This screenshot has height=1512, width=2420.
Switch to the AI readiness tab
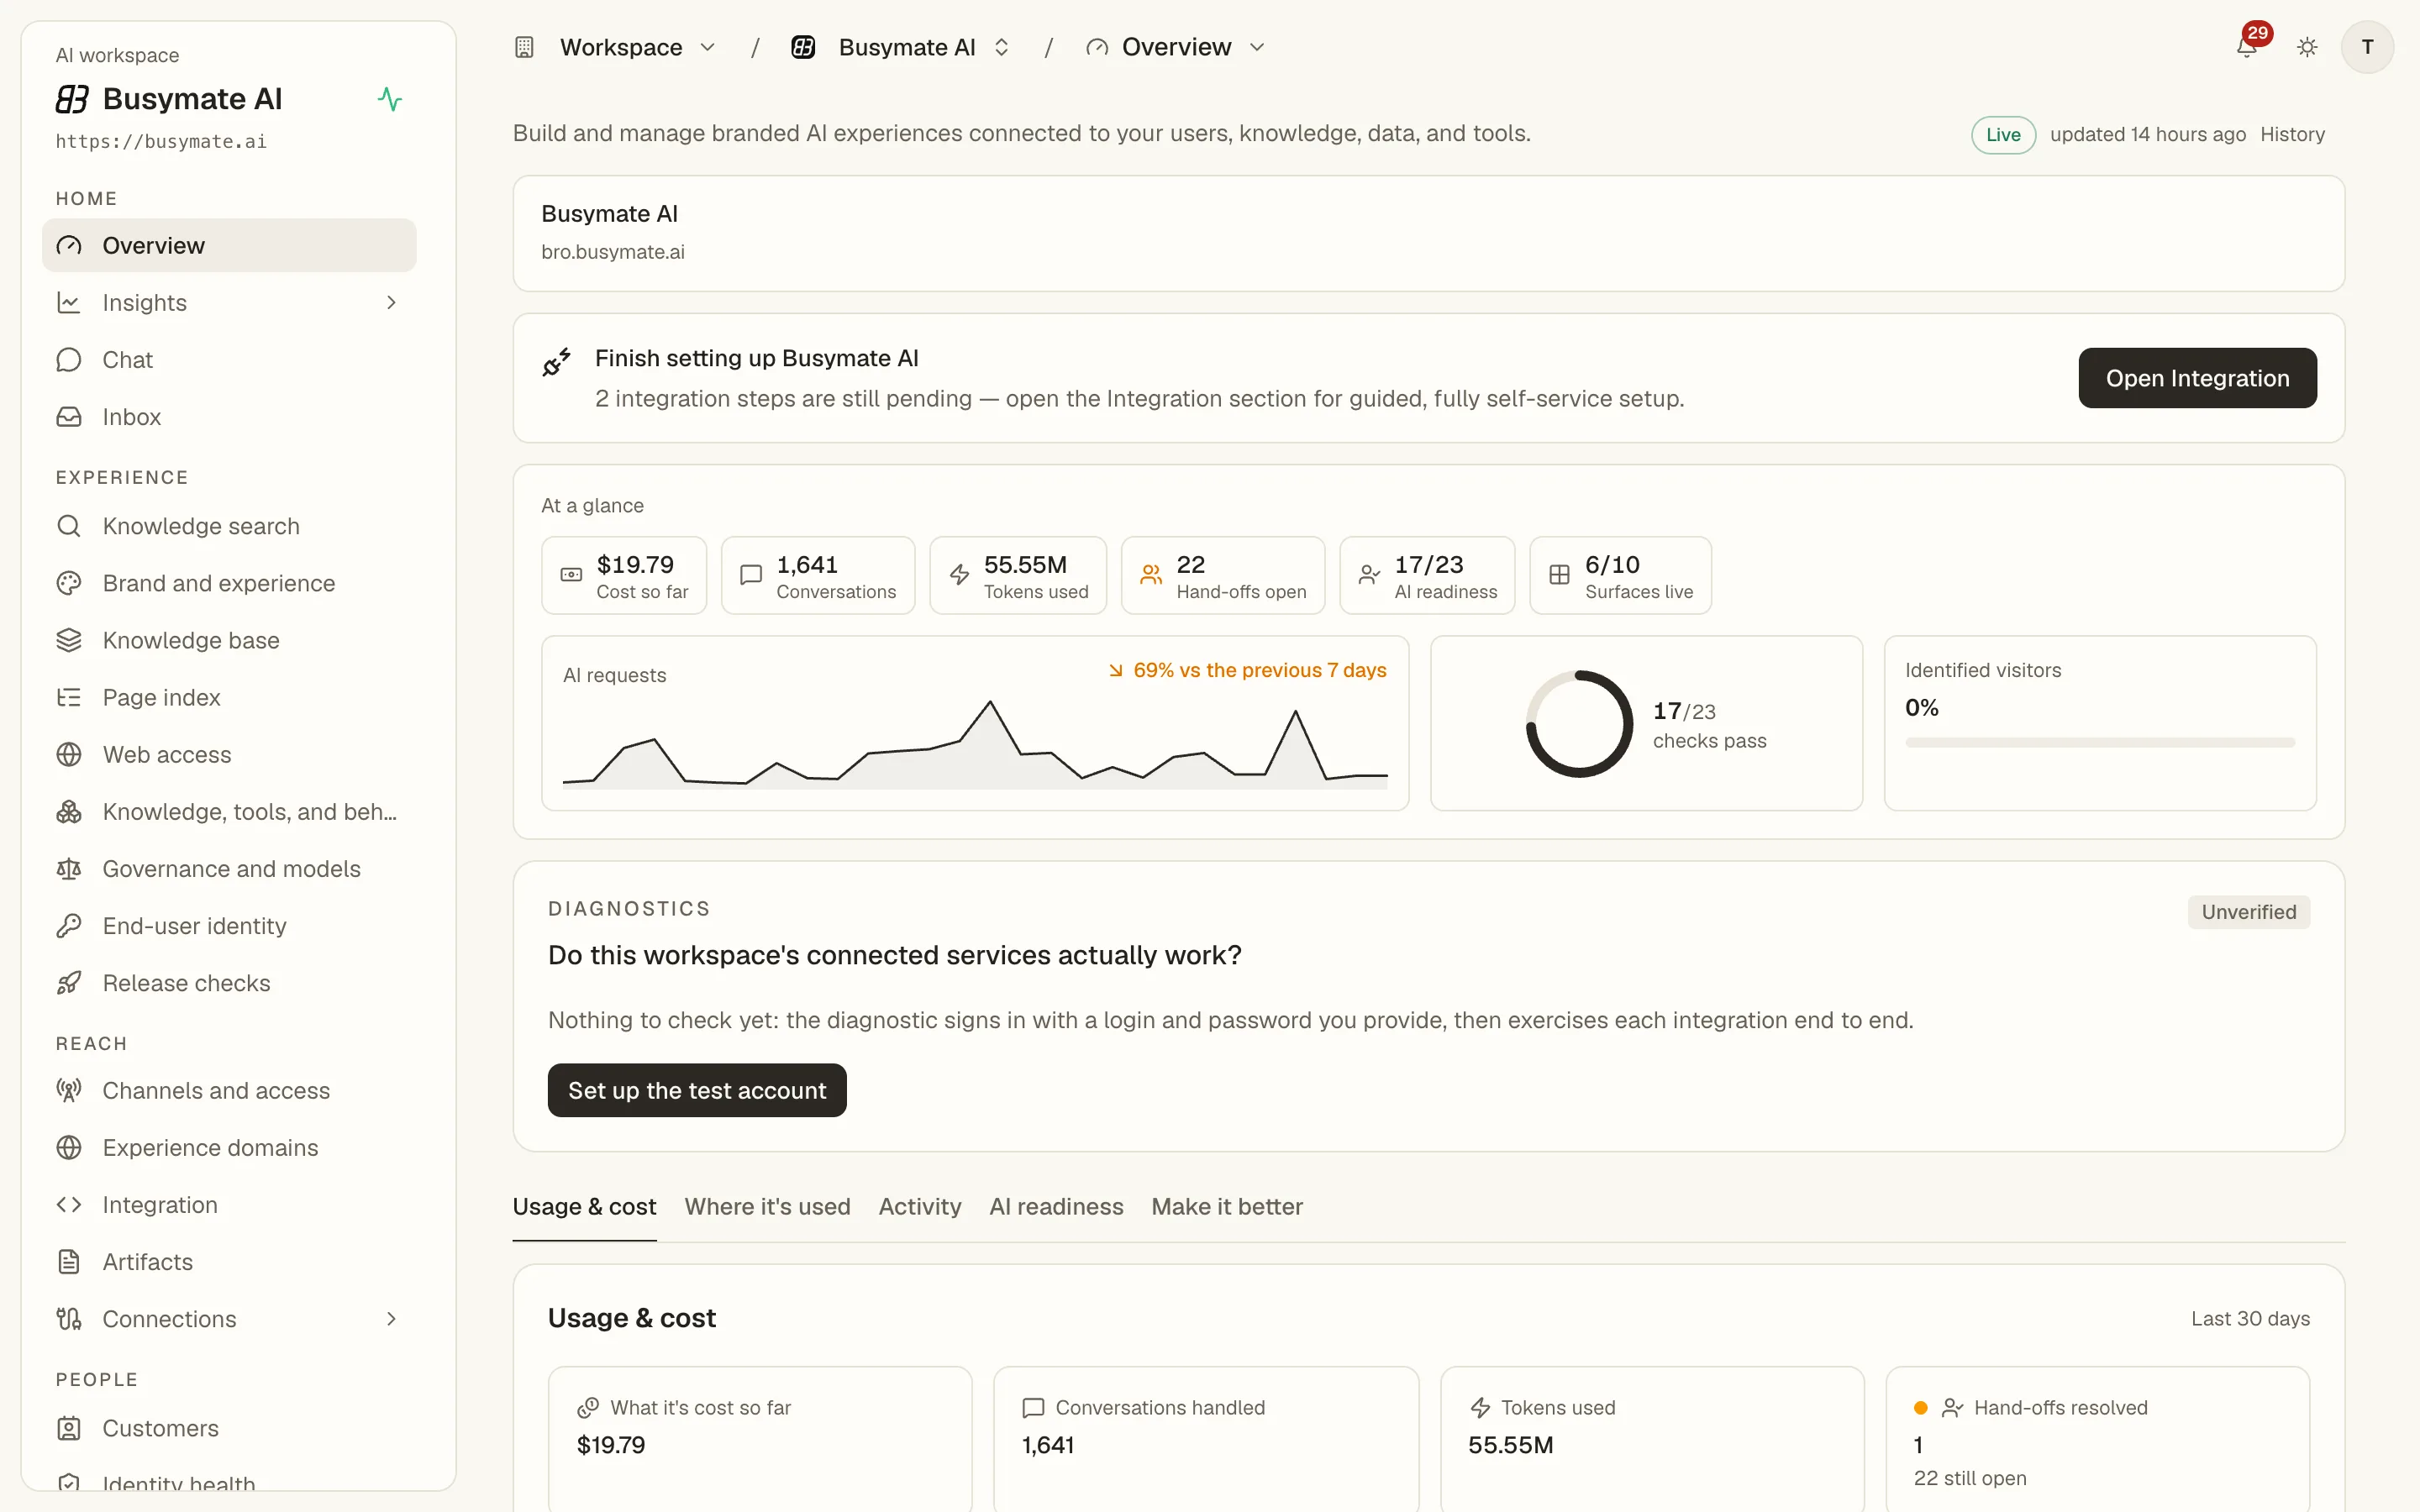click(x=1056, y=1206)
